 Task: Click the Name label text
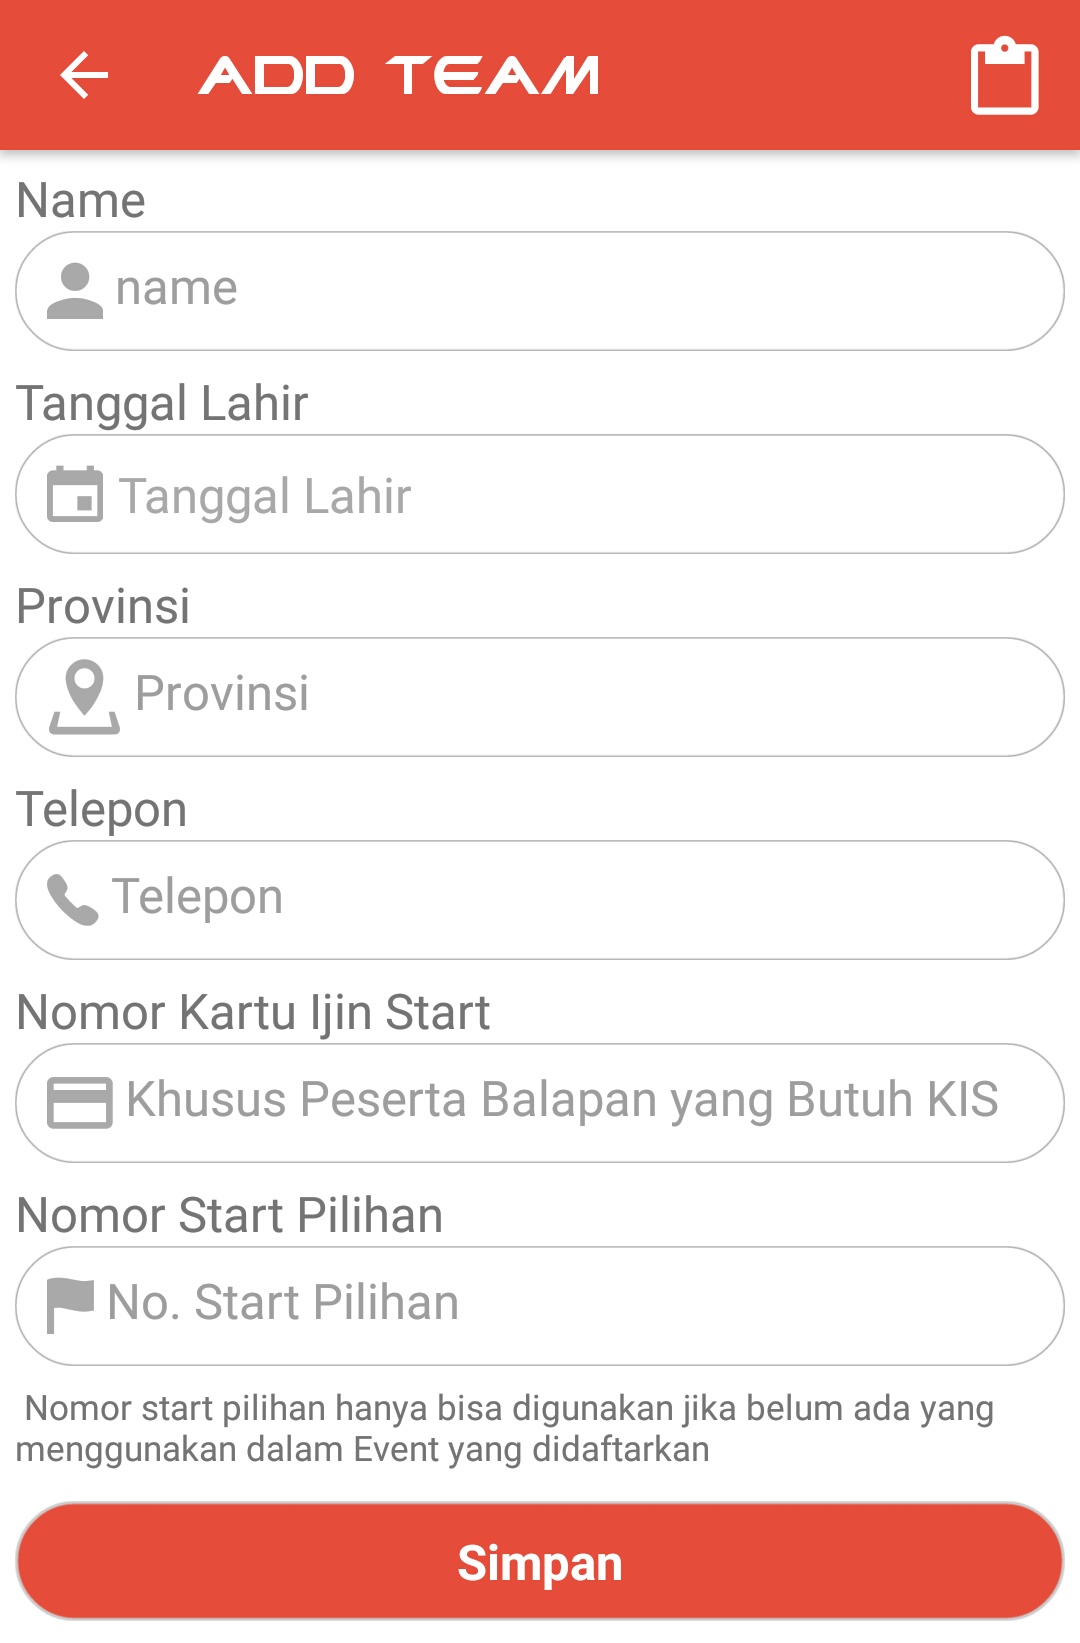pyautogui.click(x=81, y=200)
